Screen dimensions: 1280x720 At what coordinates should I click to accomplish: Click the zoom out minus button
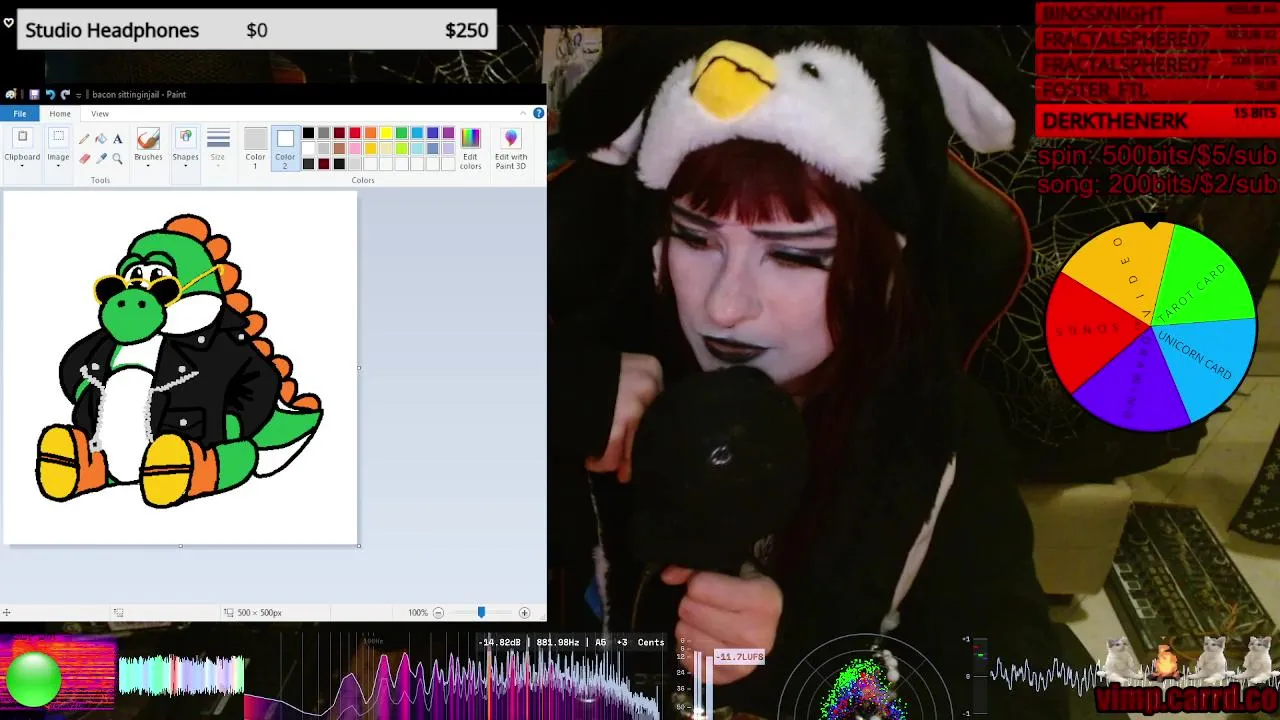(x=438, y=613)
